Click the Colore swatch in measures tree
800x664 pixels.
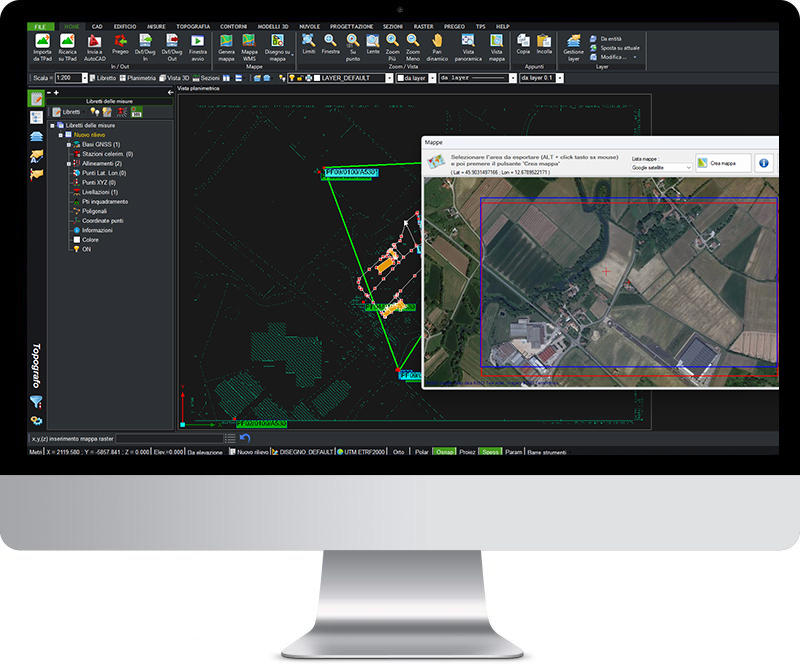(x=77, y=240)
